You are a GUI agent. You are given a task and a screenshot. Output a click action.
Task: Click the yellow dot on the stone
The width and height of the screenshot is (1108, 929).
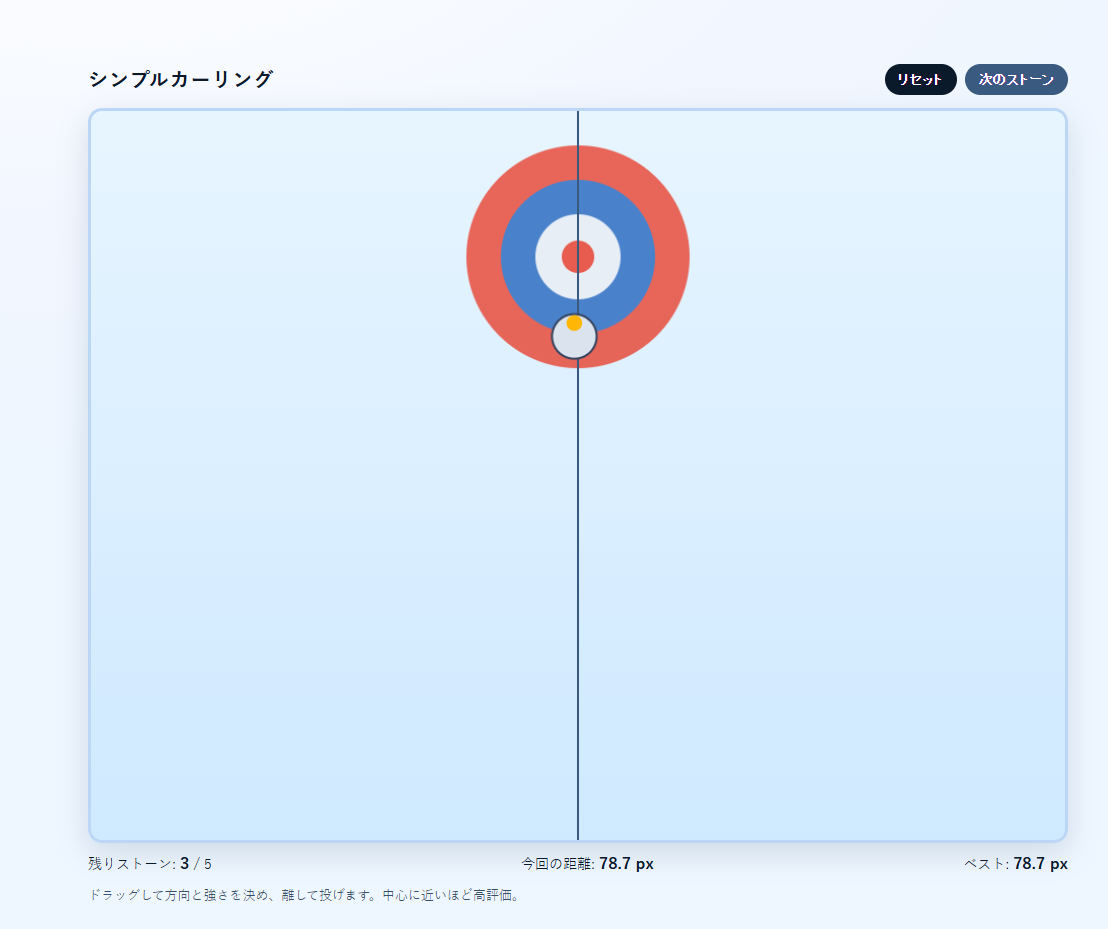point(574,323)
